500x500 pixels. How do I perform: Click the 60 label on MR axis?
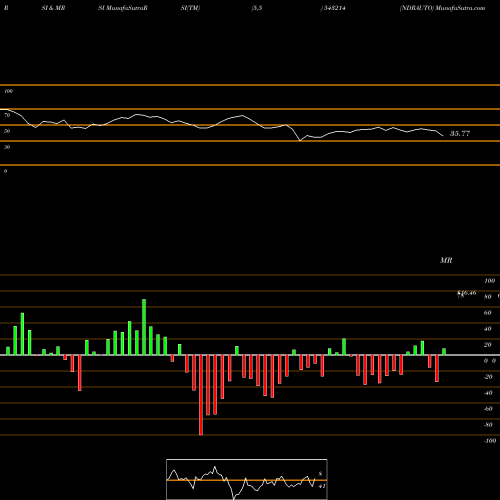488,313
